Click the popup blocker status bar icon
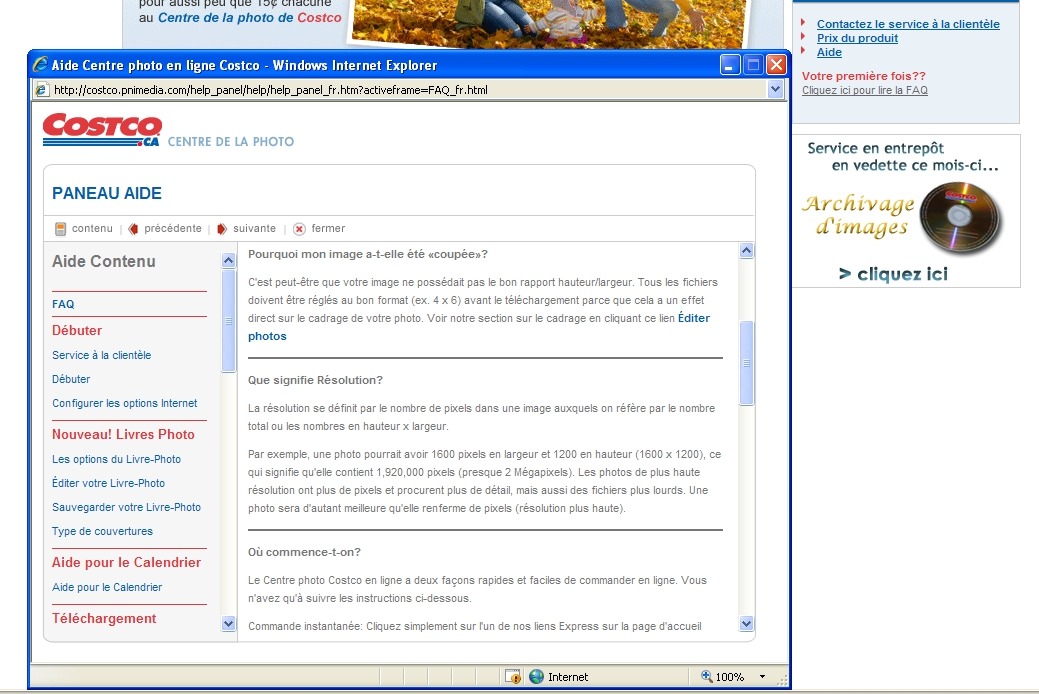The height and width of the screenshot is (694, 1039). (513, 677)
